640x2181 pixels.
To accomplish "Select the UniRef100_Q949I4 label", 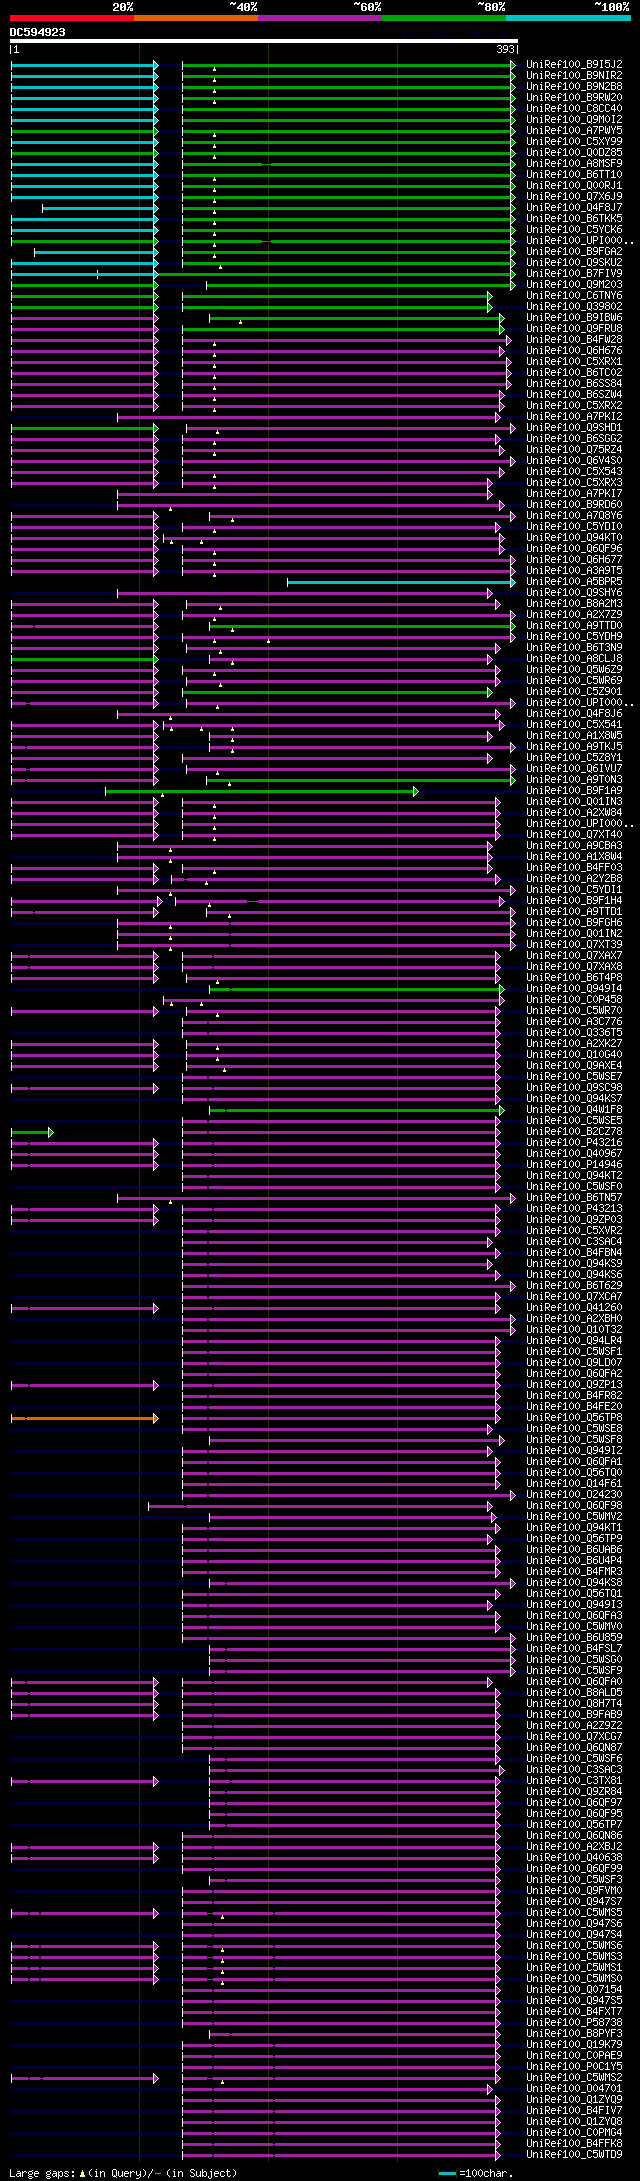I will [574, 988].
